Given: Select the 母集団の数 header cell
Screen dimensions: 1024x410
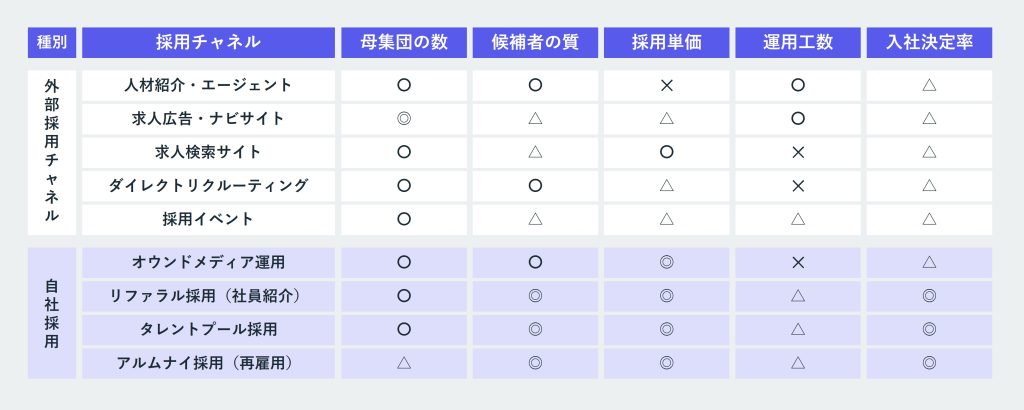Looking at the screenshot, I should point(404,42).
